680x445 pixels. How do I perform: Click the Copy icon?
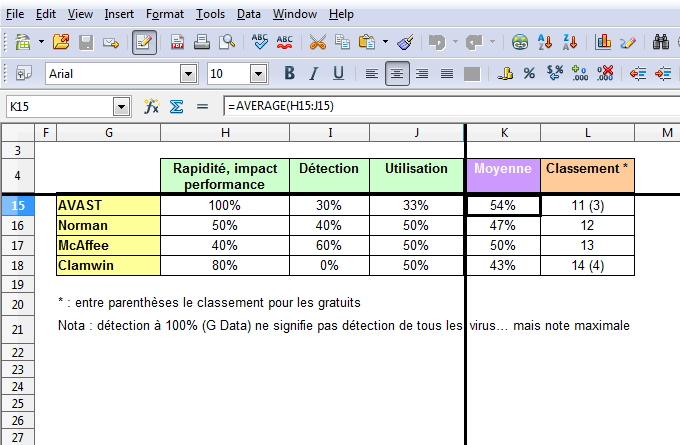tap(342, 43)
